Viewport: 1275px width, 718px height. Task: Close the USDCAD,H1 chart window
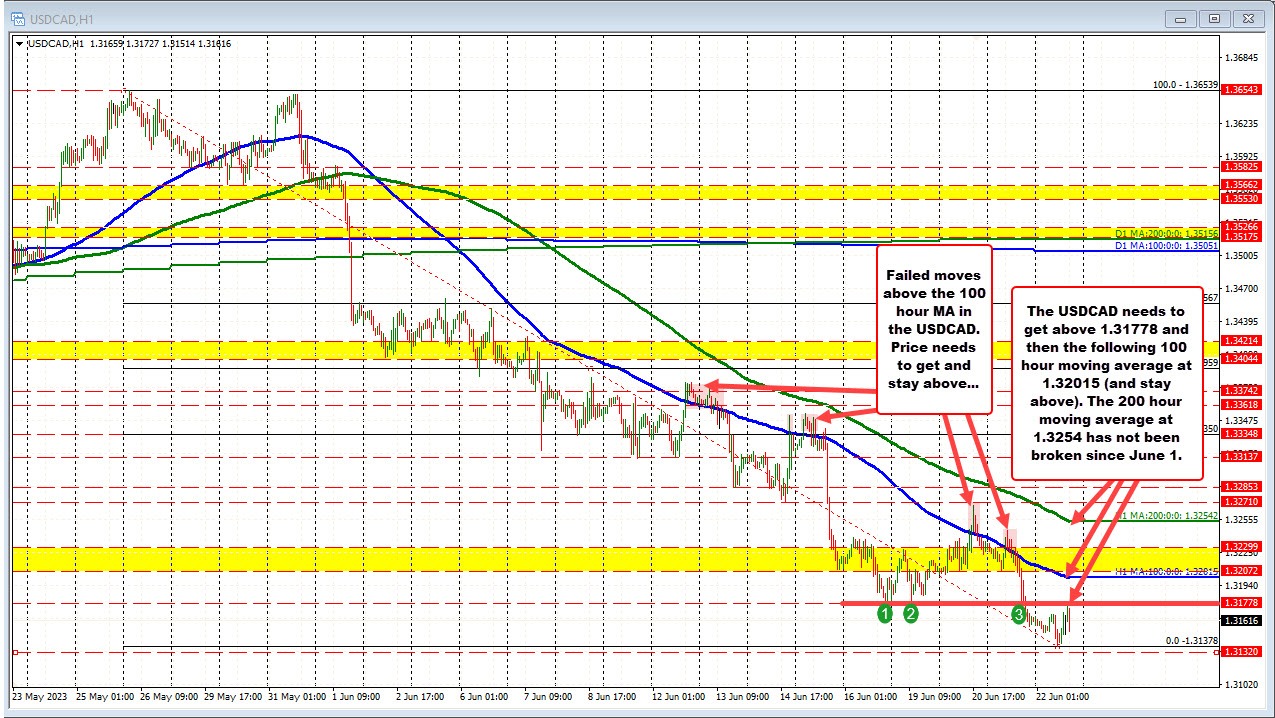point(1246,17)
